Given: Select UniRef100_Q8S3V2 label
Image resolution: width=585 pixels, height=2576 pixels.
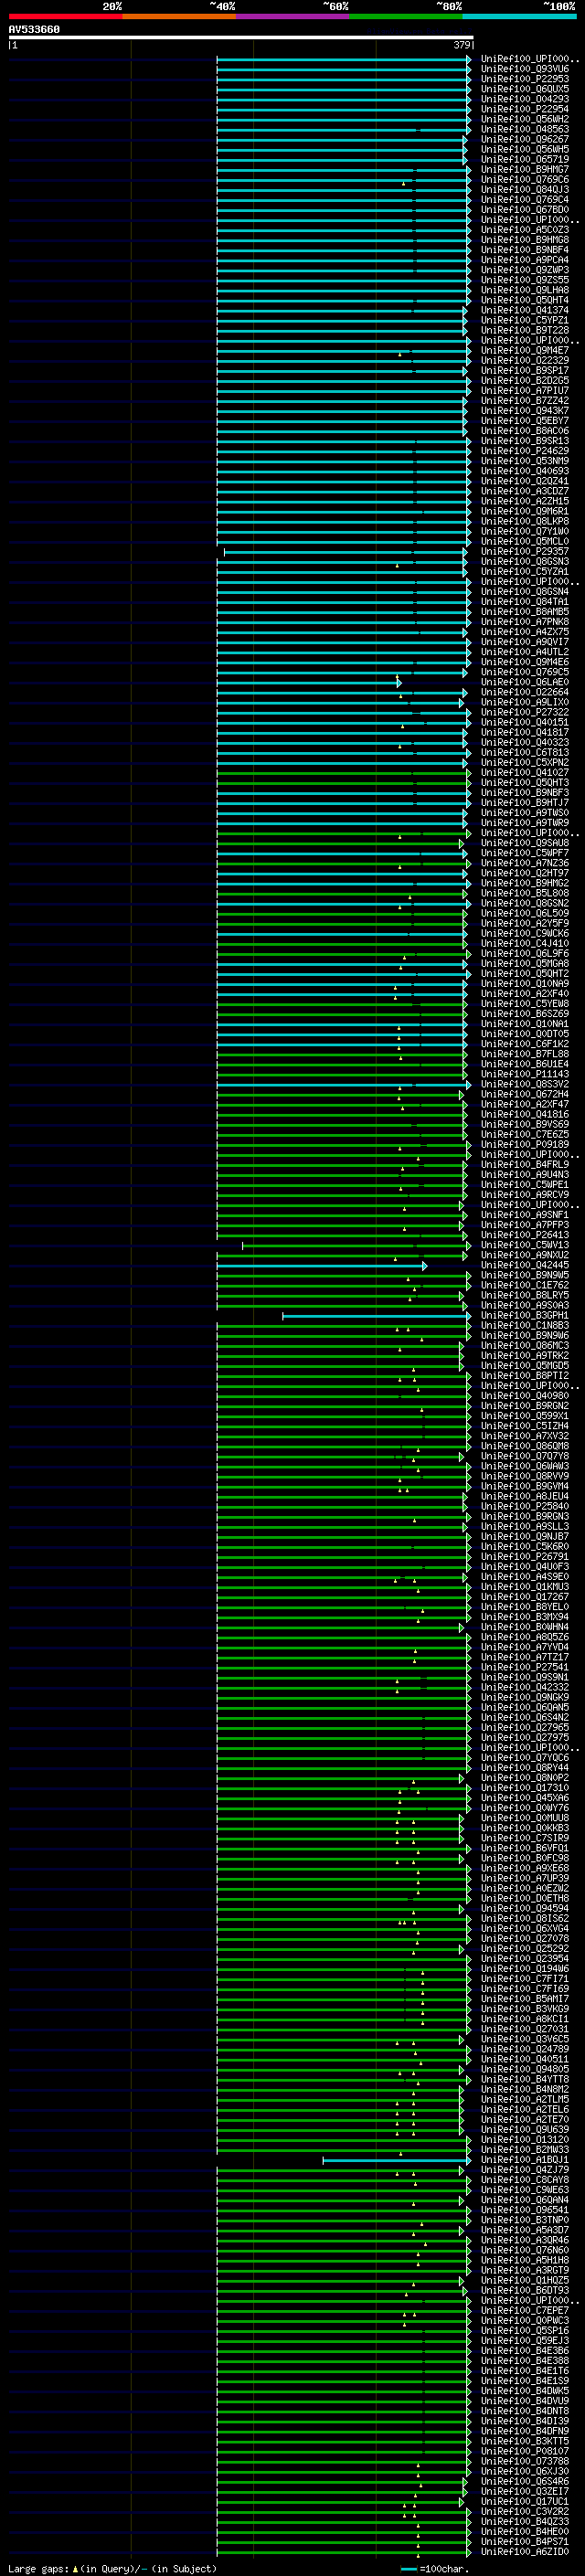Looking at the screenshot, I should pos(524,1084).
